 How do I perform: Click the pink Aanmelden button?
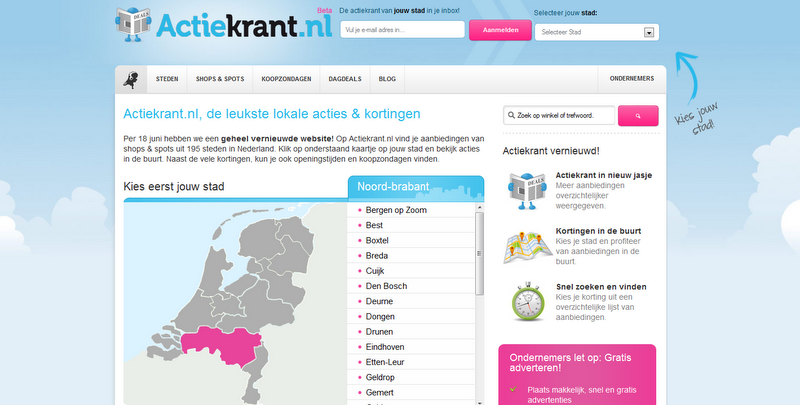pyautogui.click(x=501, y=30)
